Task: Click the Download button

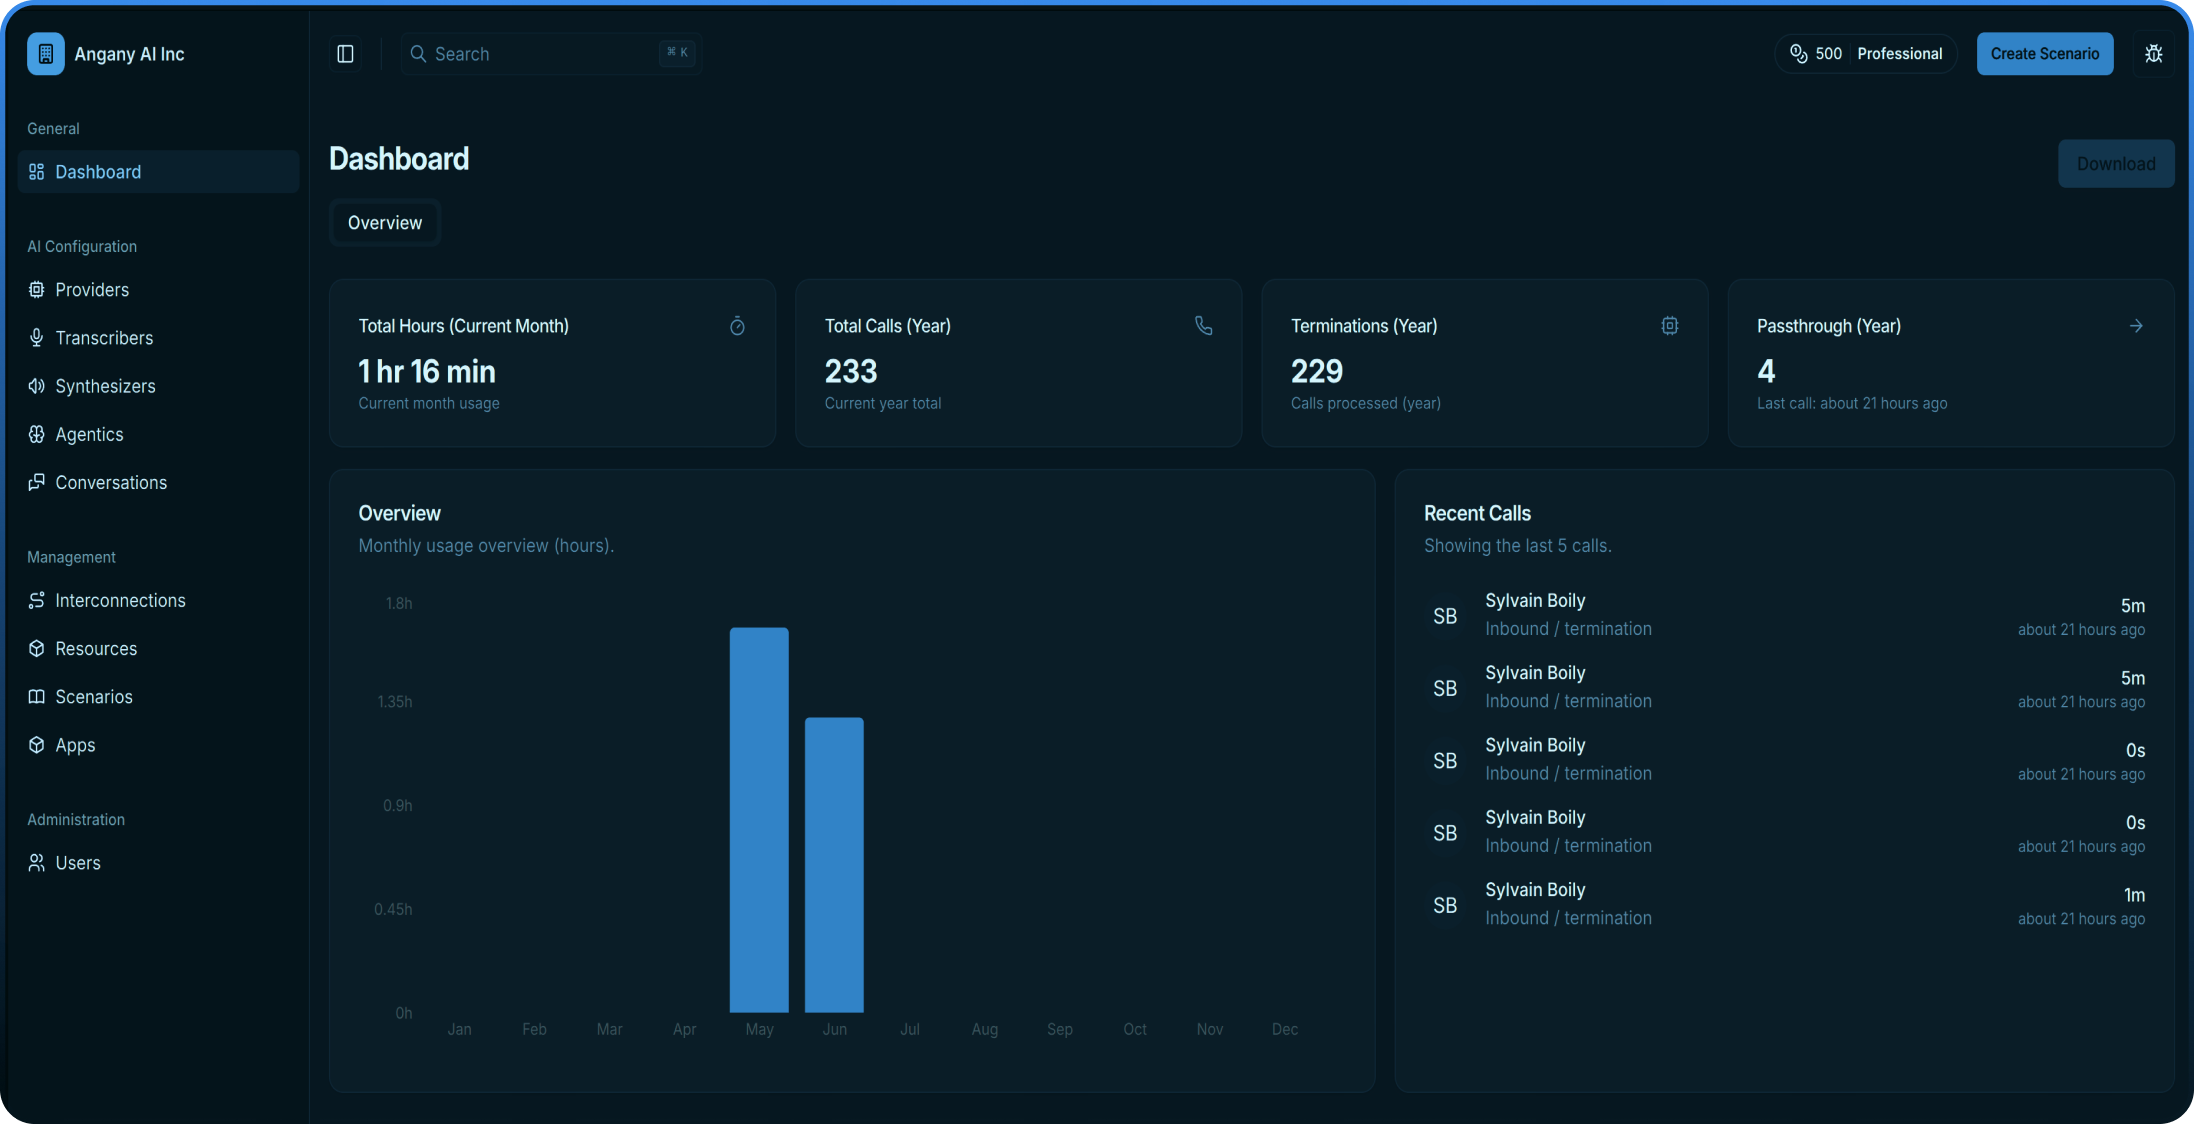Action: 2115,164
